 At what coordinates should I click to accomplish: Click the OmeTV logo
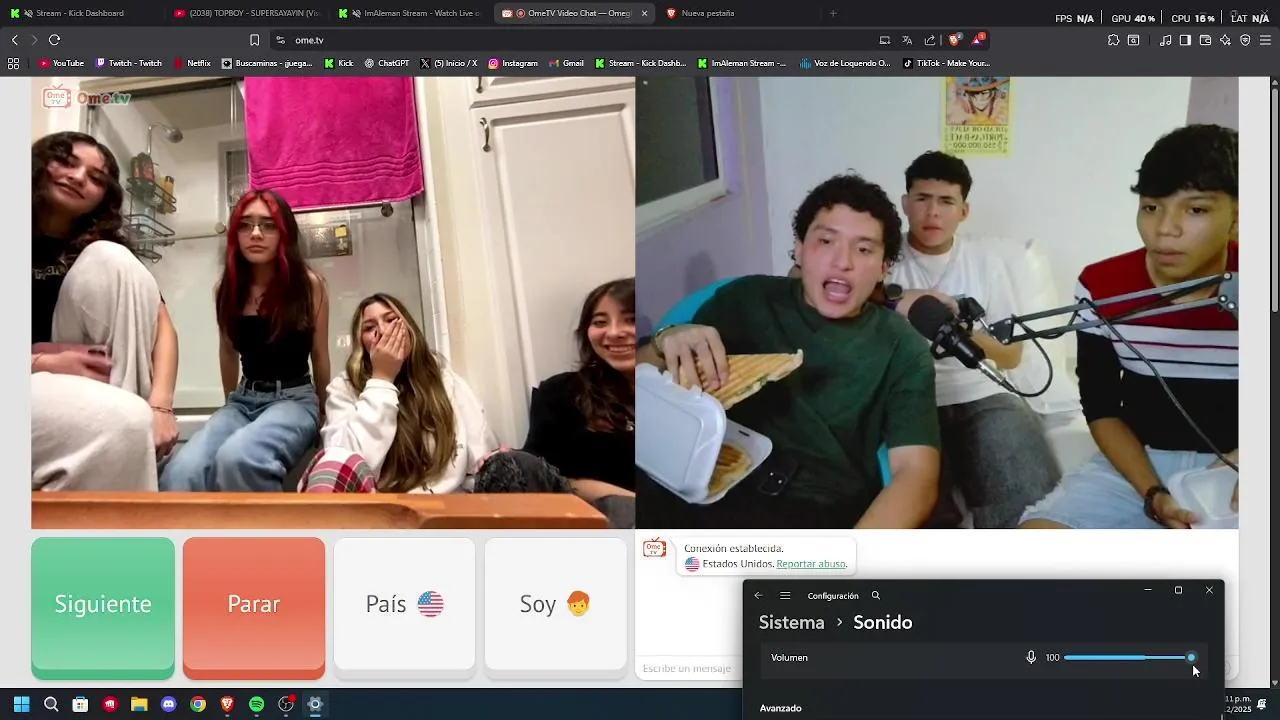[87, 98]
